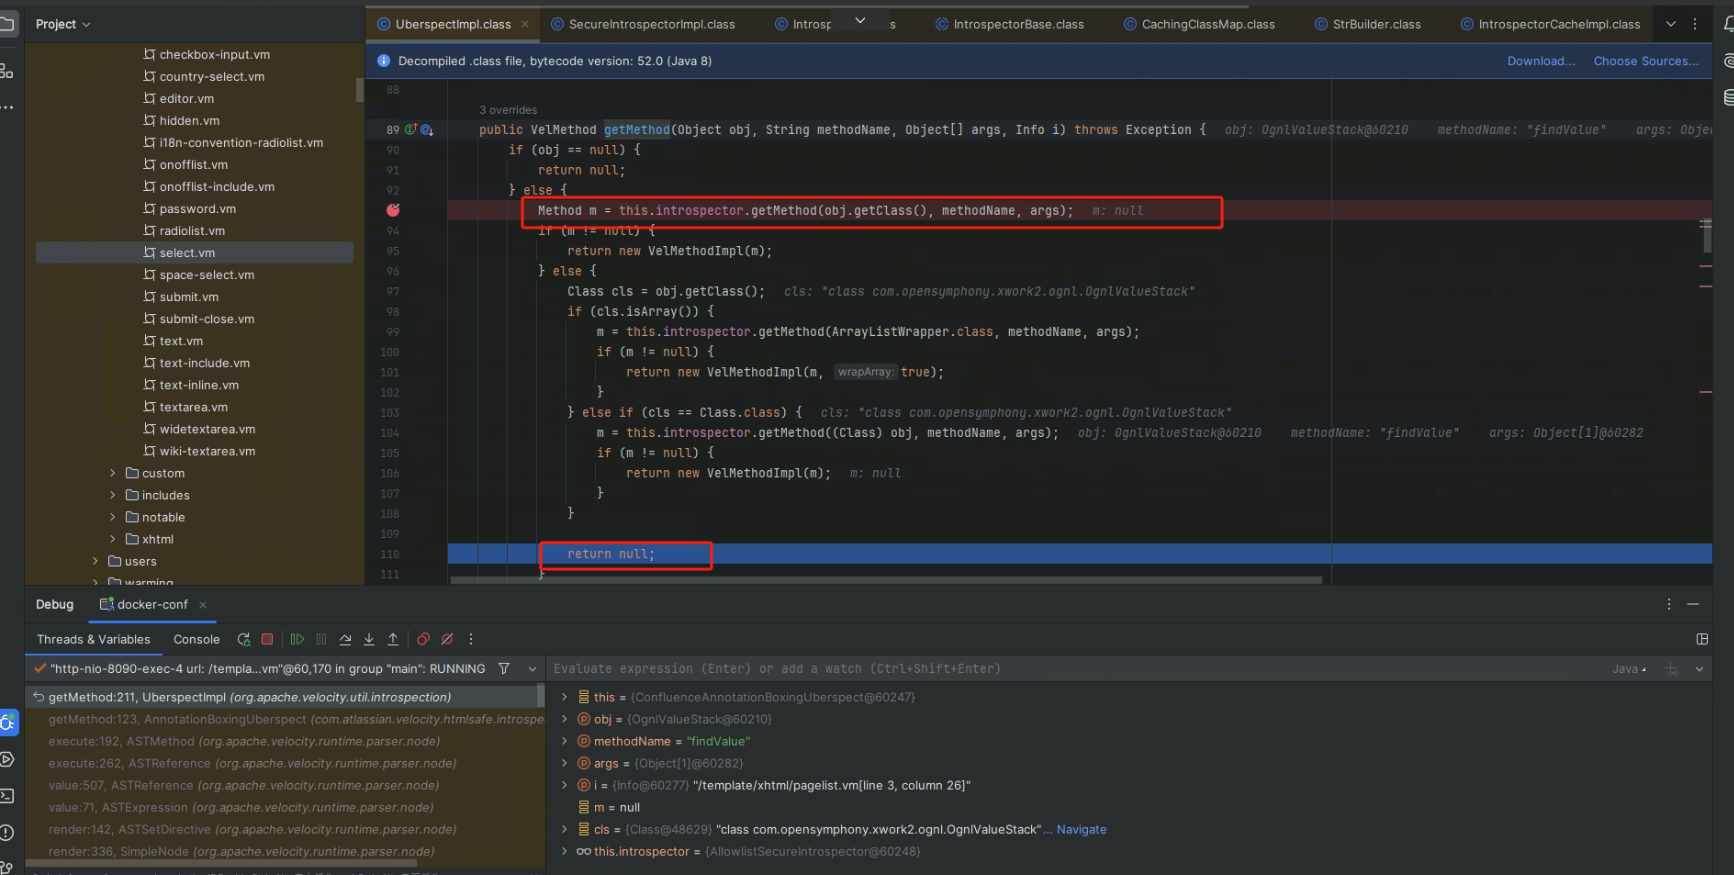The width and height of the screenshot is (1734, 875).
Task: Expand the obj variable node
Action: tap(564, 719)
